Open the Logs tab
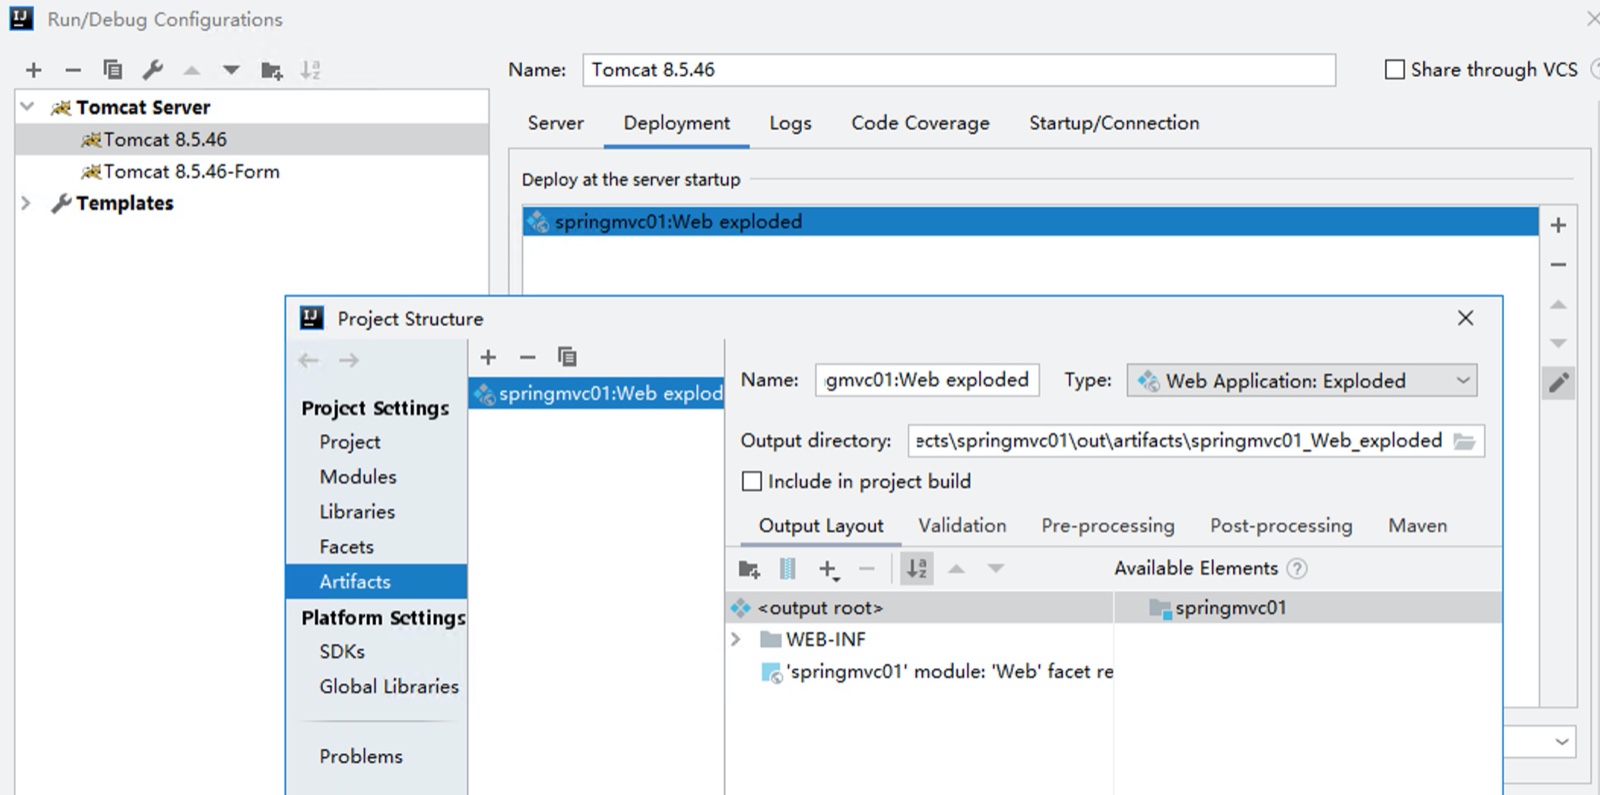 (790, 123)
